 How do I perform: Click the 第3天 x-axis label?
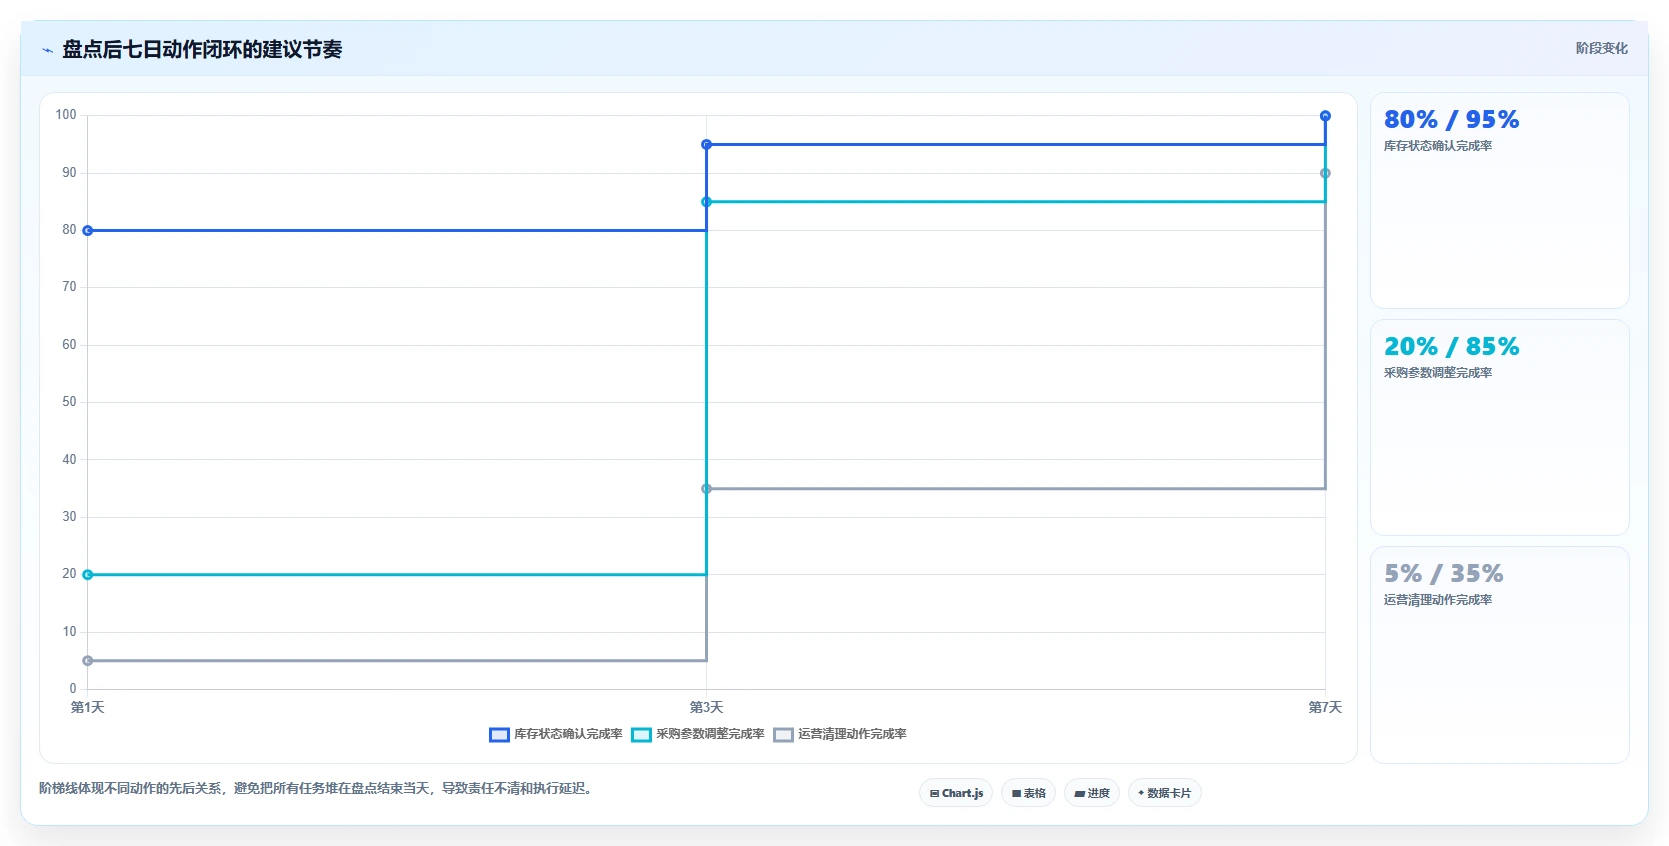707,708
